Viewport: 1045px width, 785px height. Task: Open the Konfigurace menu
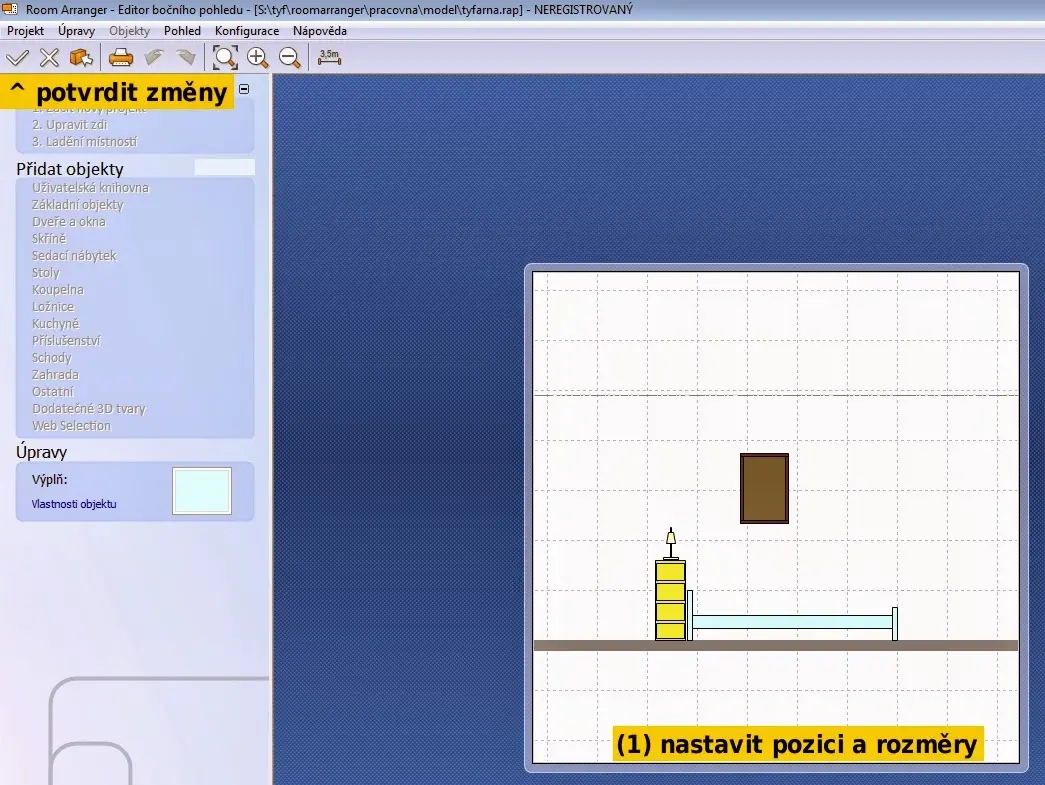click(x=247, y=31)
